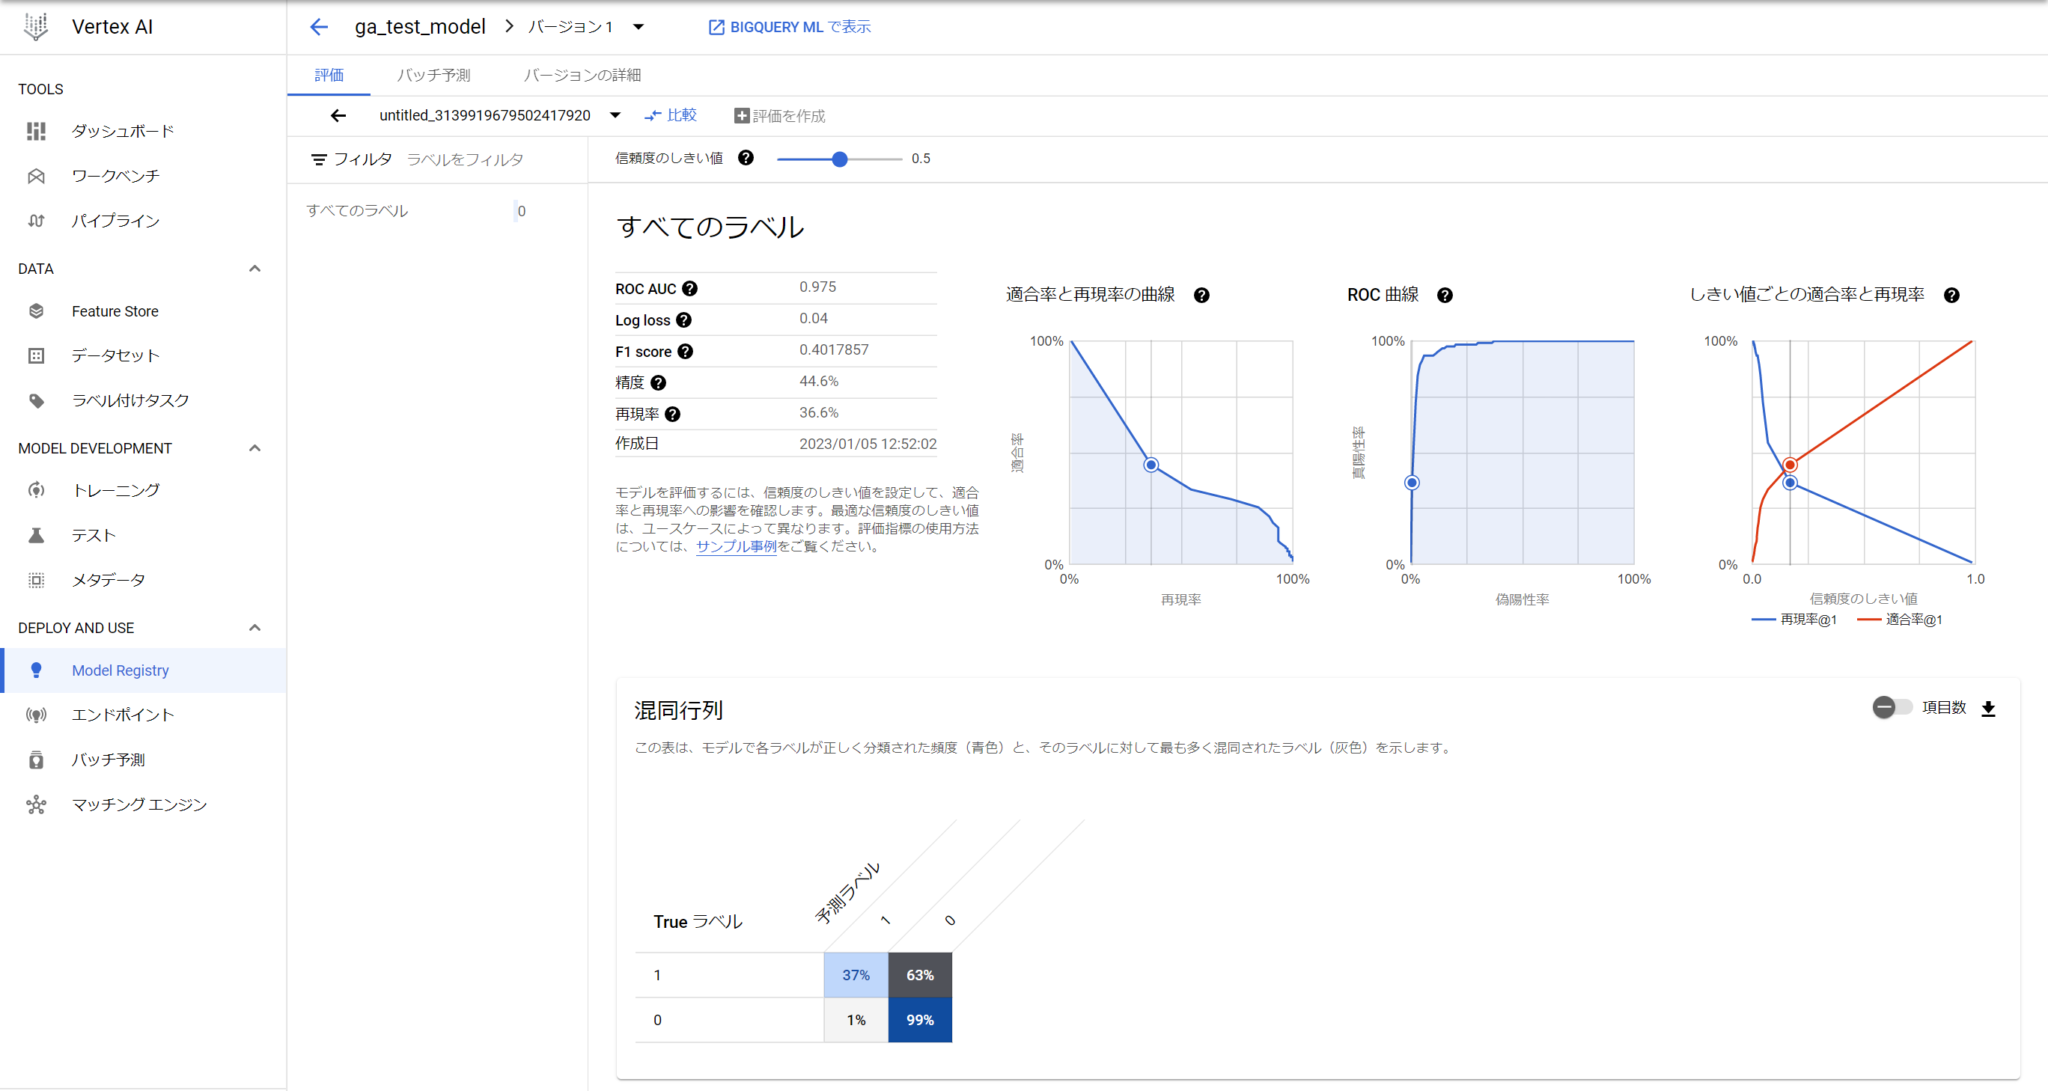Open the バージョン 1 dropdown

[639, 26]
